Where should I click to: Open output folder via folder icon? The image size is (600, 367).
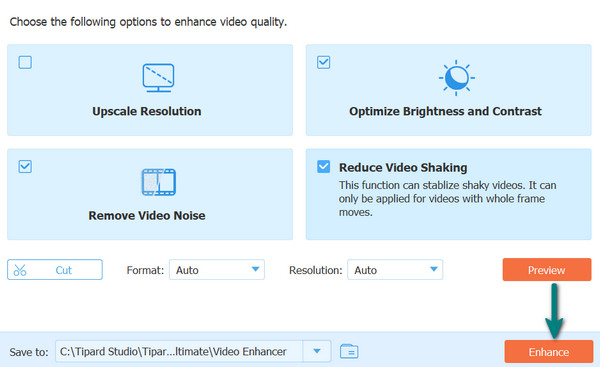[349, 351]
